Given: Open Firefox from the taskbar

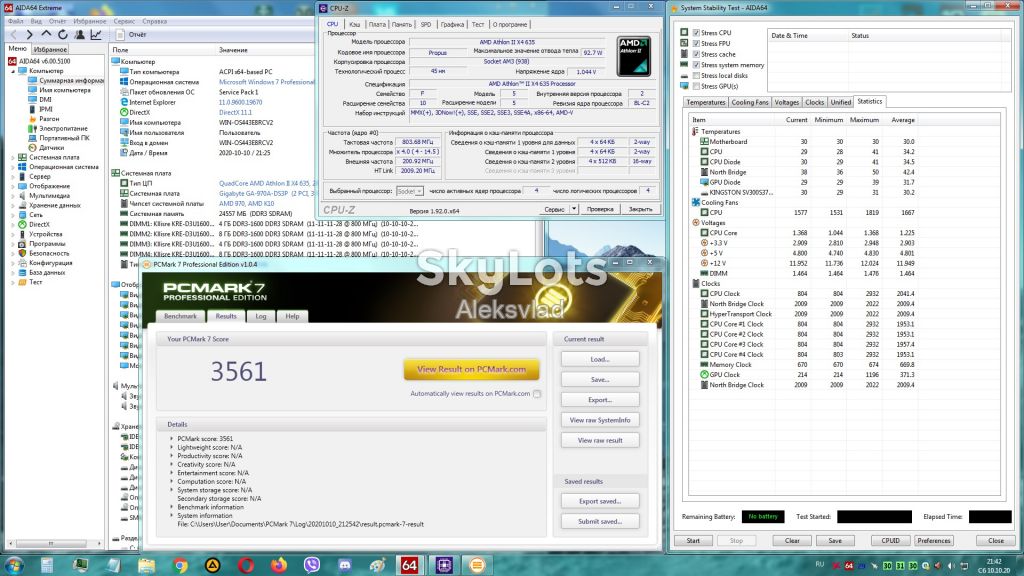Looking at the screenshot, I should 279,565.
